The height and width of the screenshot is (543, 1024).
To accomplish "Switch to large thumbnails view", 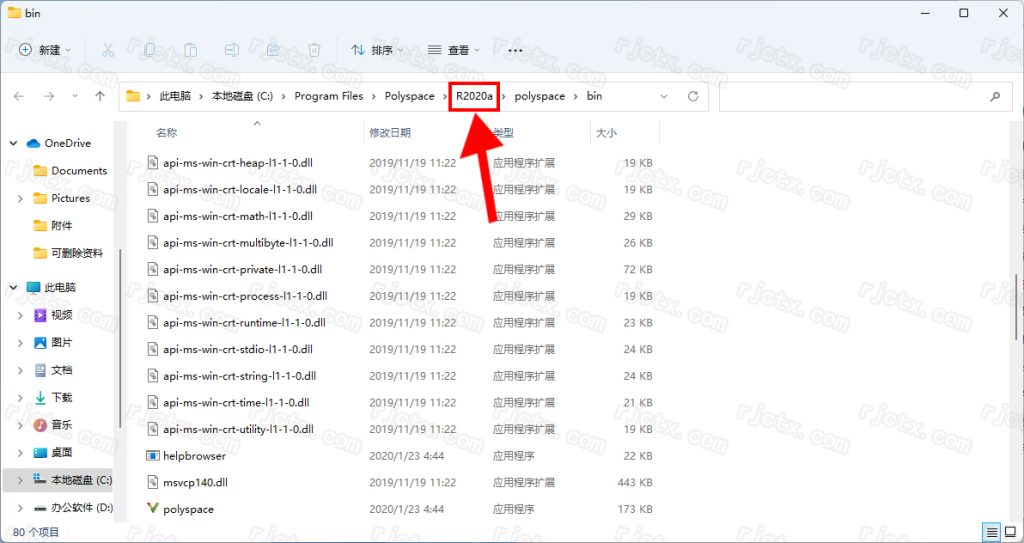I will [1010, 532].
